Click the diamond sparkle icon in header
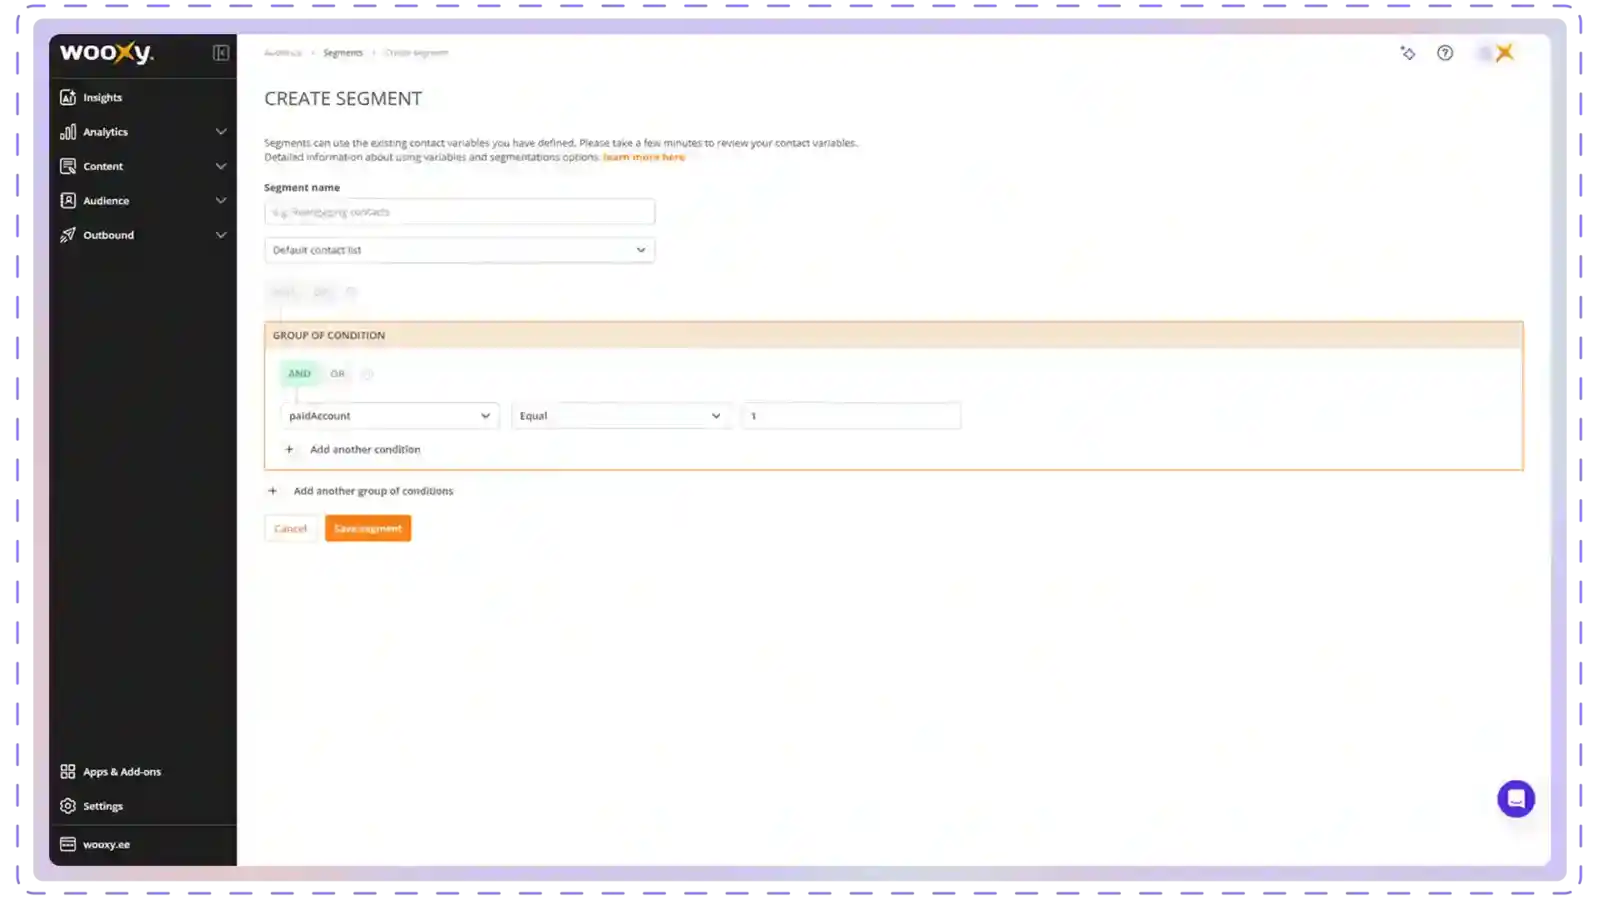1600x900 pixels. point(1408,53)
